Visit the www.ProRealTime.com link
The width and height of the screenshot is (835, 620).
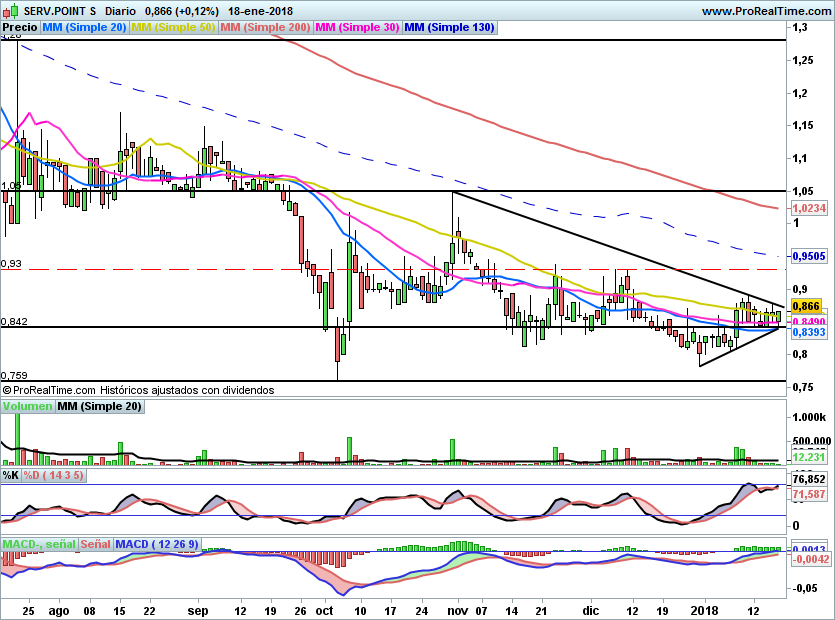pos(765,10)
